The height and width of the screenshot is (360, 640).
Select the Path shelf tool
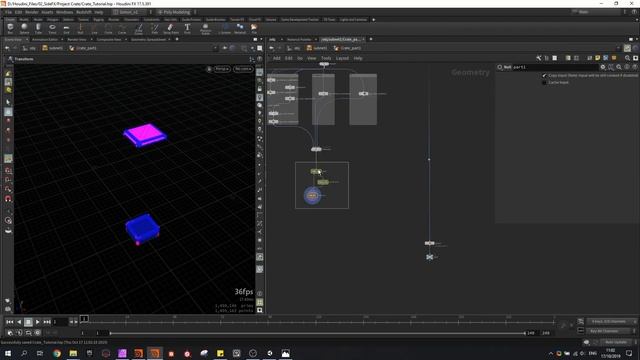(155, 28)
